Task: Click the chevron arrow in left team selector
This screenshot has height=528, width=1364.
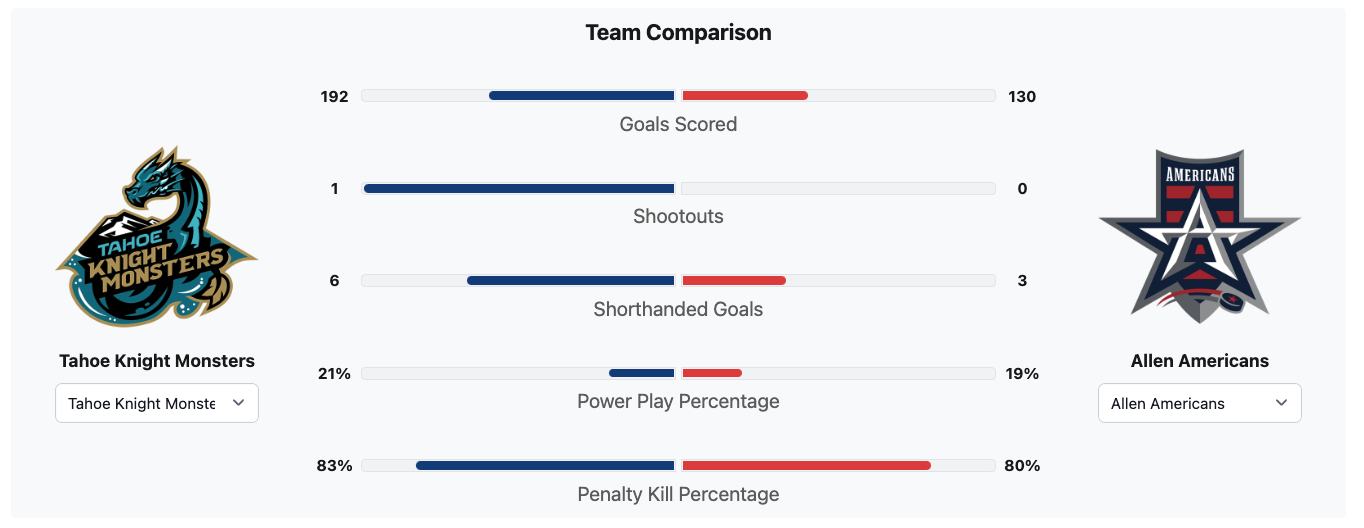Action: coord(238,403)
